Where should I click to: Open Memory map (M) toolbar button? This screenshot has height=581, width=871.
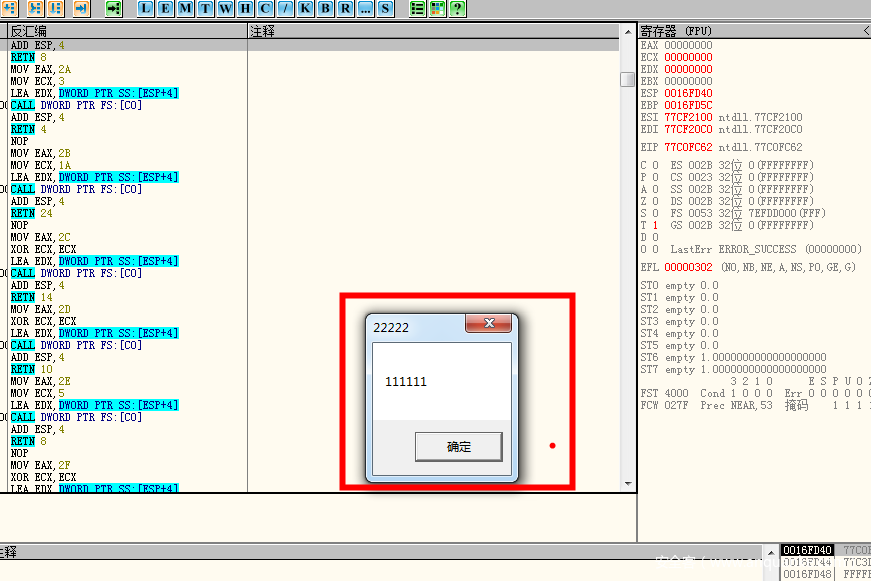coord(185,9)
